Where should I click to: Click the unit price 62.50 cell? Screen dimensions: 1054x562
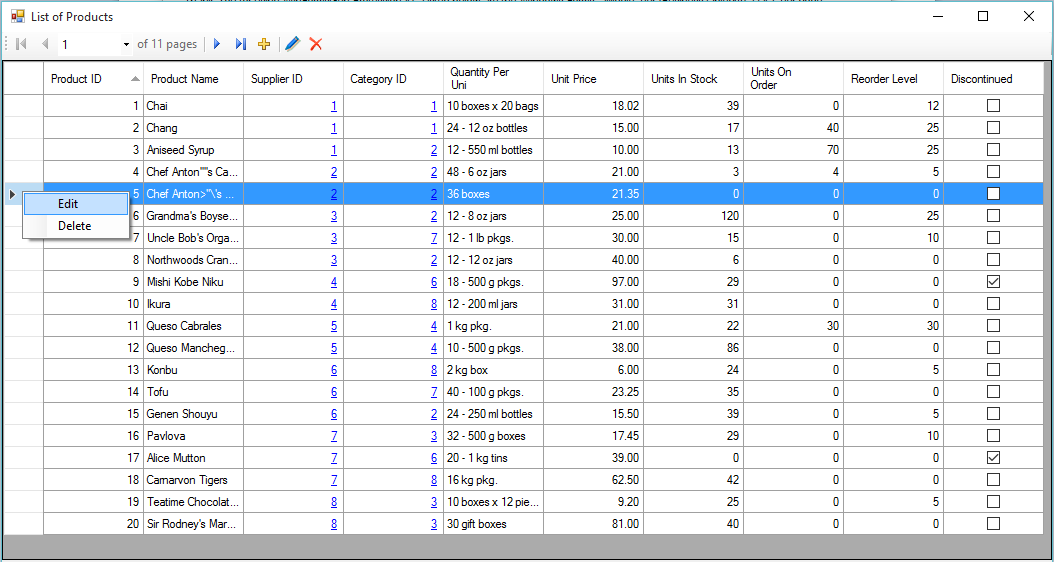pyautogui.click(x=594, y=480)
